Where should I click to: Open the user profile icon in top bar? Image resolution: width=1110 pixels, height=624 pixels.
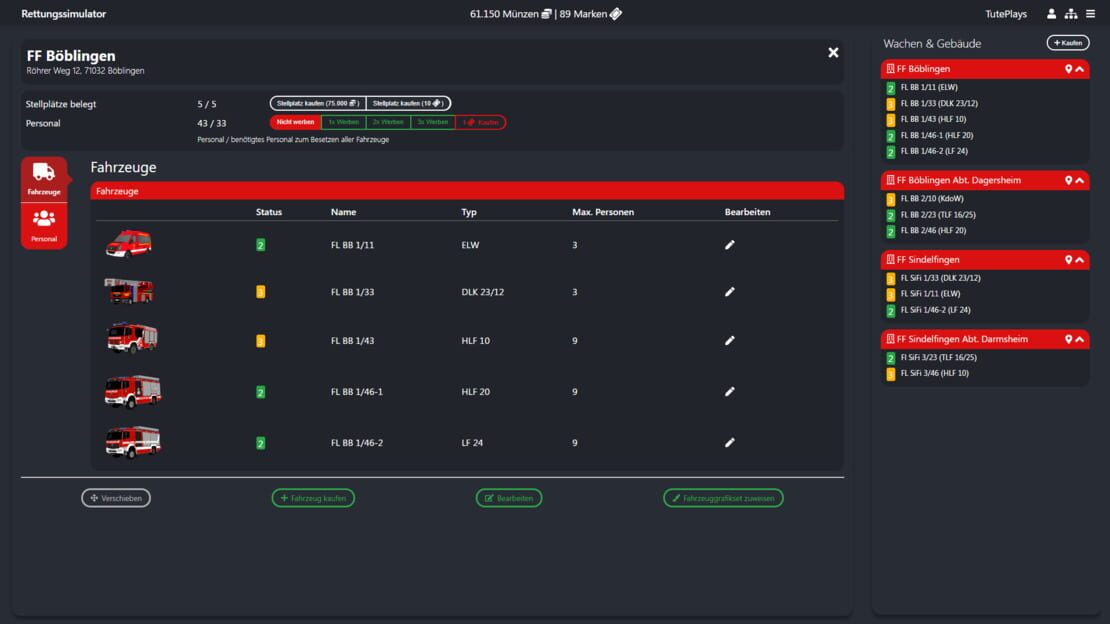pyautogui.click(x=1051, y=14)
